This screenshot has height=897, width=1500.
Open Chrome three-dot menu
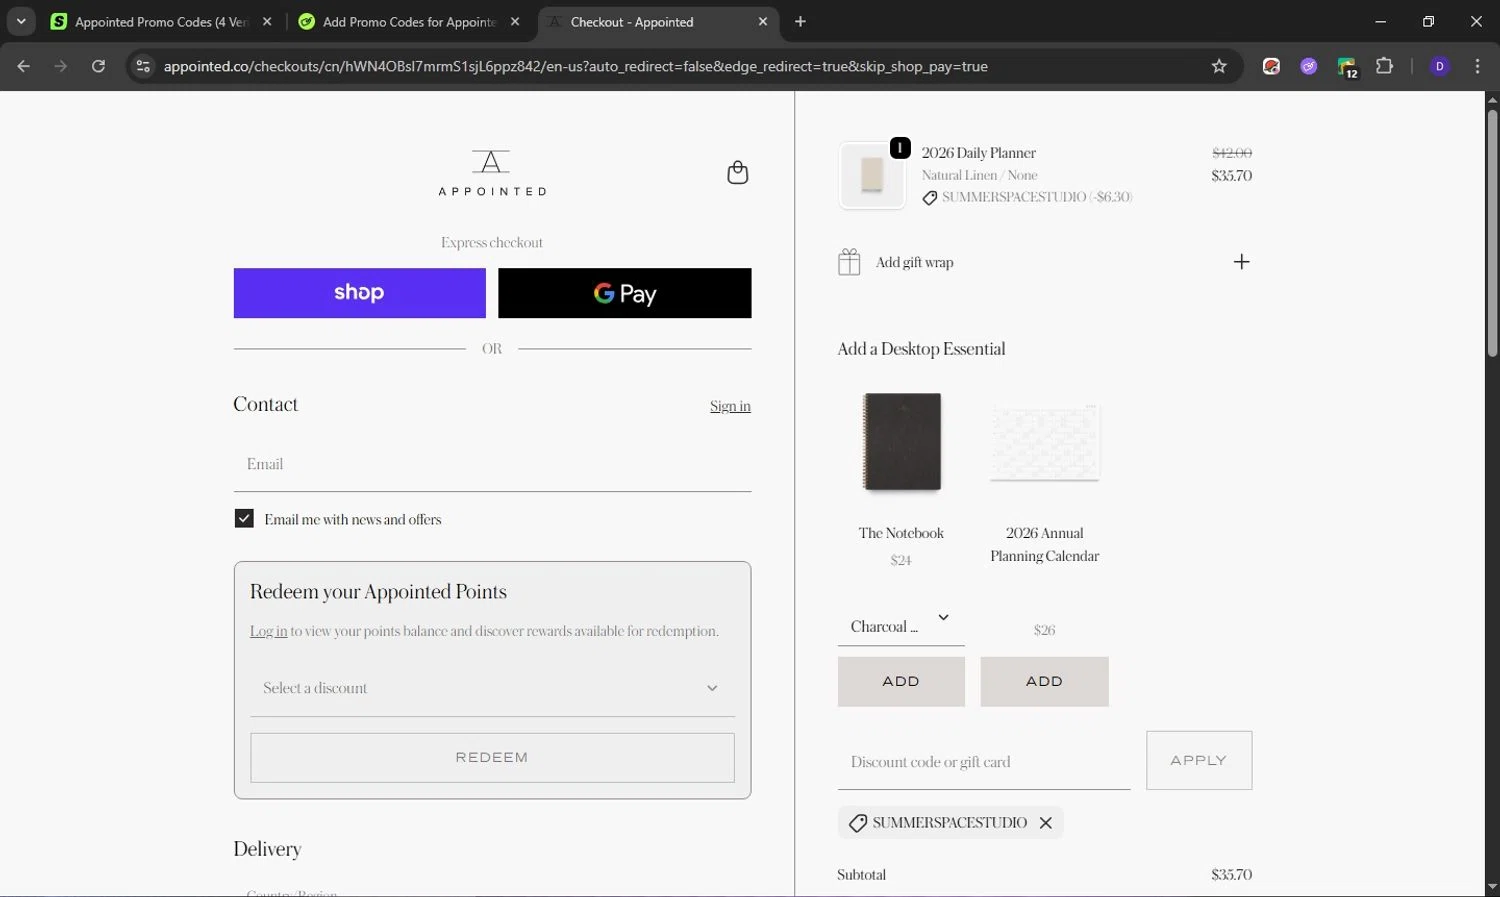point(1478,66)
